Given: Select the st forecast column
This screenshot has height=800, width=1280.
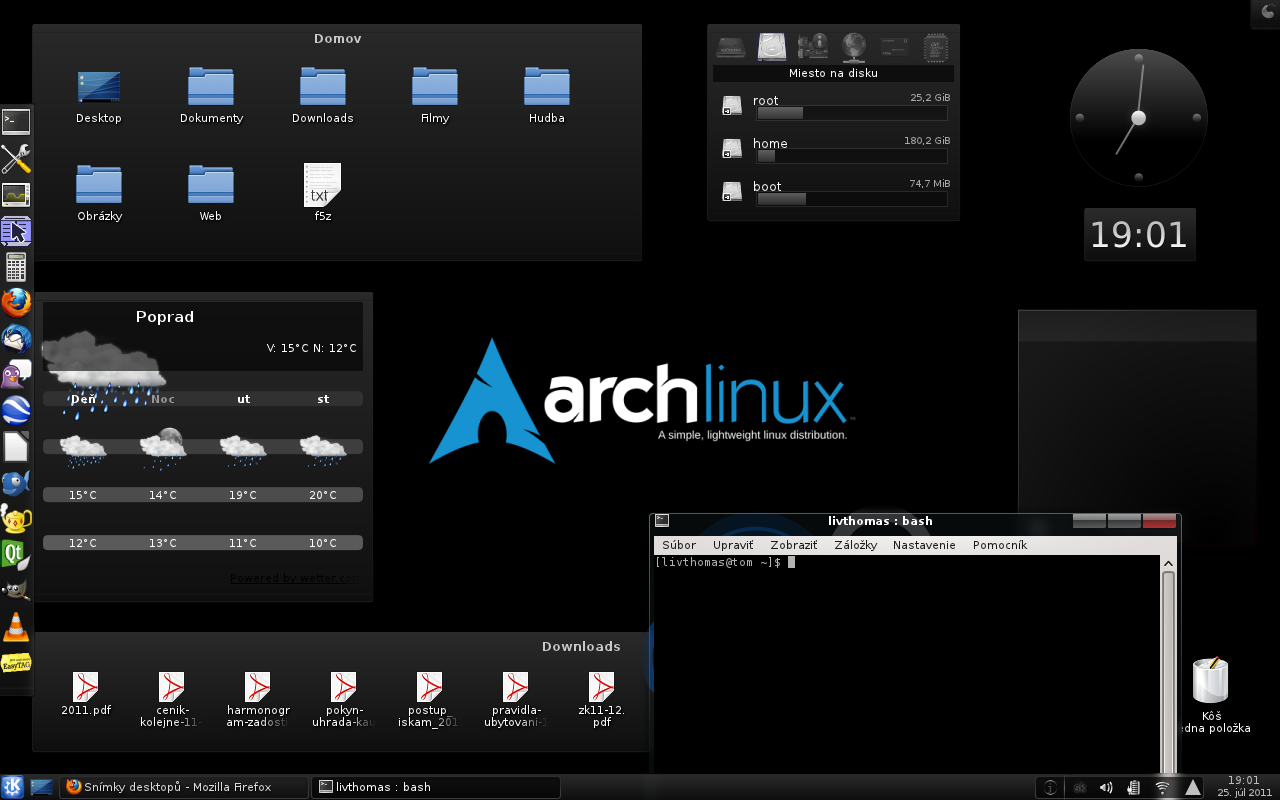Looking at the screenshot, I should (323, 399).
